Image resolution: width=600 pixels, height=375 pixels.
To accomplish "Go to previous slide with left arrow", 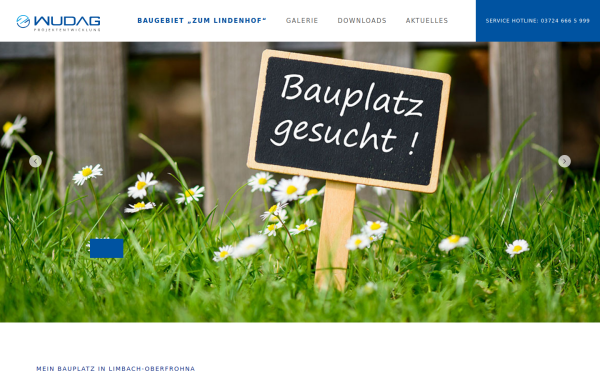I will click(35, 161).
